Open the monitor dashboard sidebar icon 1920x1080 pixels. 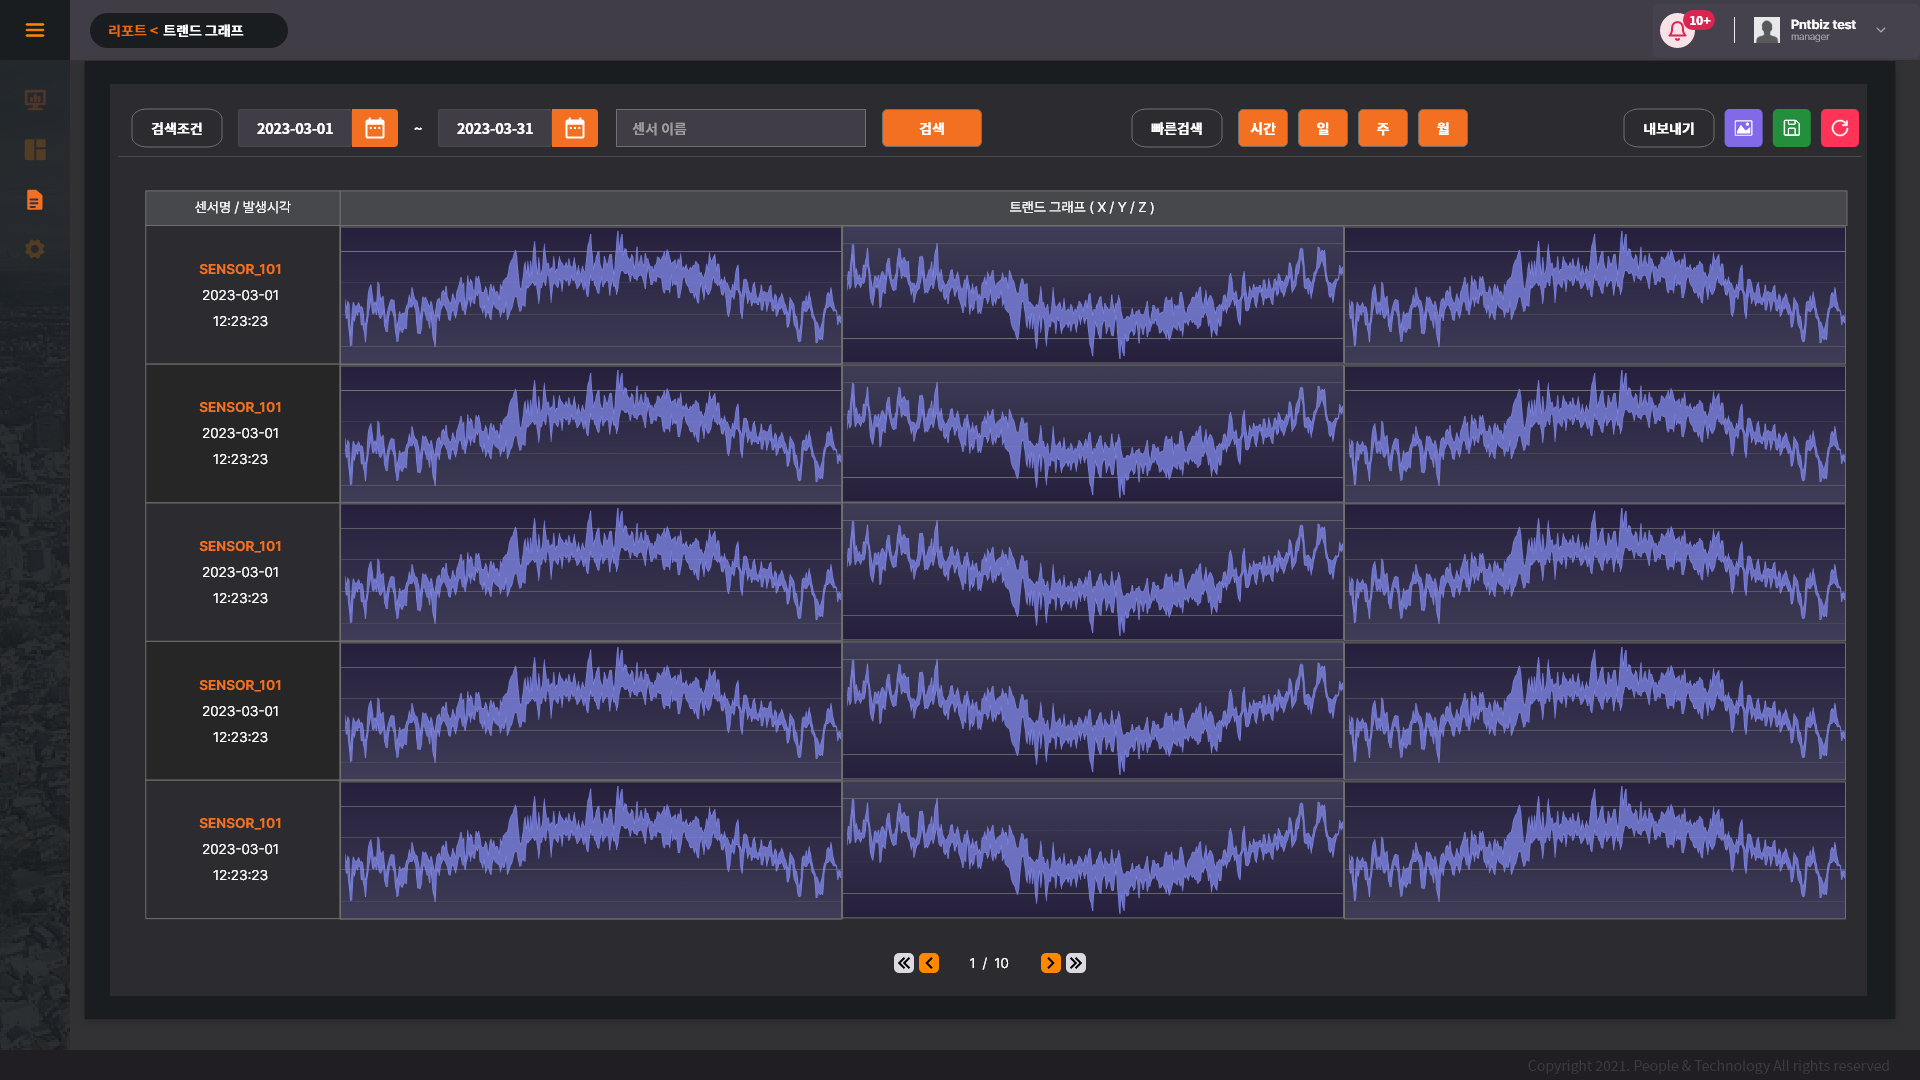35,100
